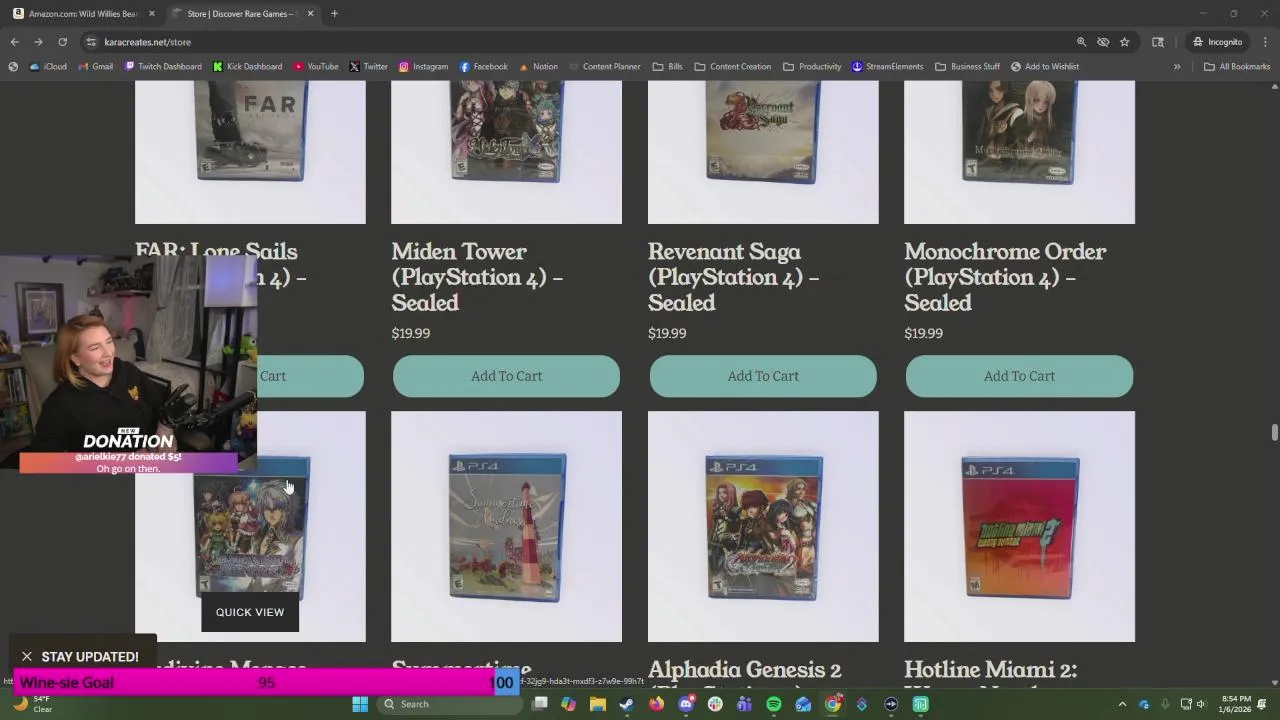Expand the Content Creation bookmark folder
Image resolution: width=1280 pixels, height=720 pixels.
(x=732, y=67)
